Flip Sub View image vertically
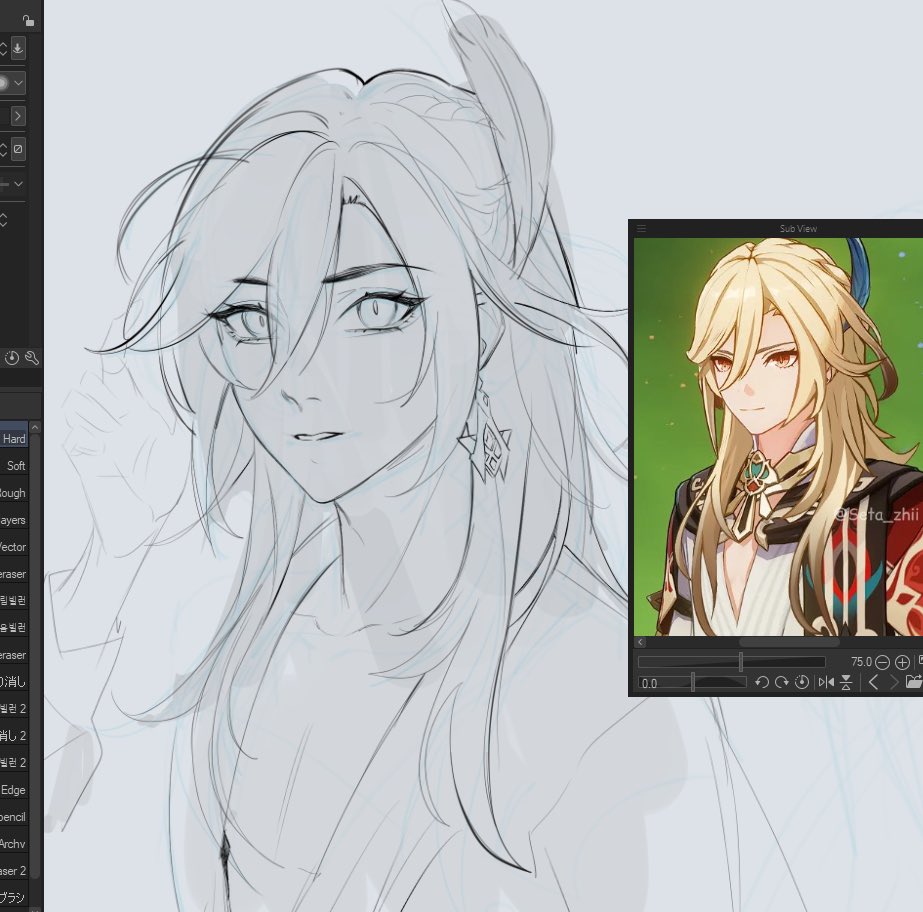Image resolution: width=923 pixels, height=912 pixels. pos(846,682)
